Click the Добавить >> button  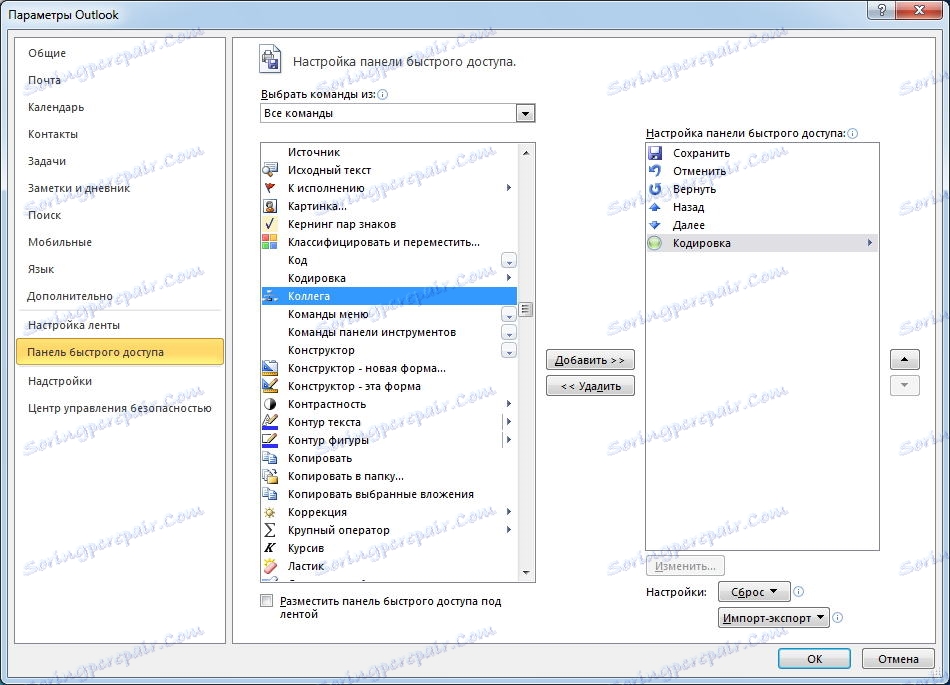(590, 360)
